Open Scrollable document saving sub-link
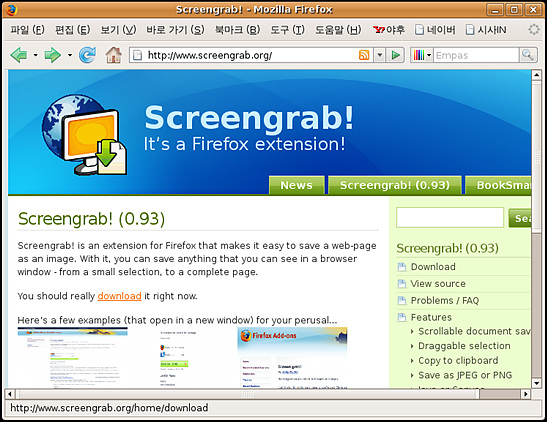This screenshot has width=547, height=422. tap(474, 331)
